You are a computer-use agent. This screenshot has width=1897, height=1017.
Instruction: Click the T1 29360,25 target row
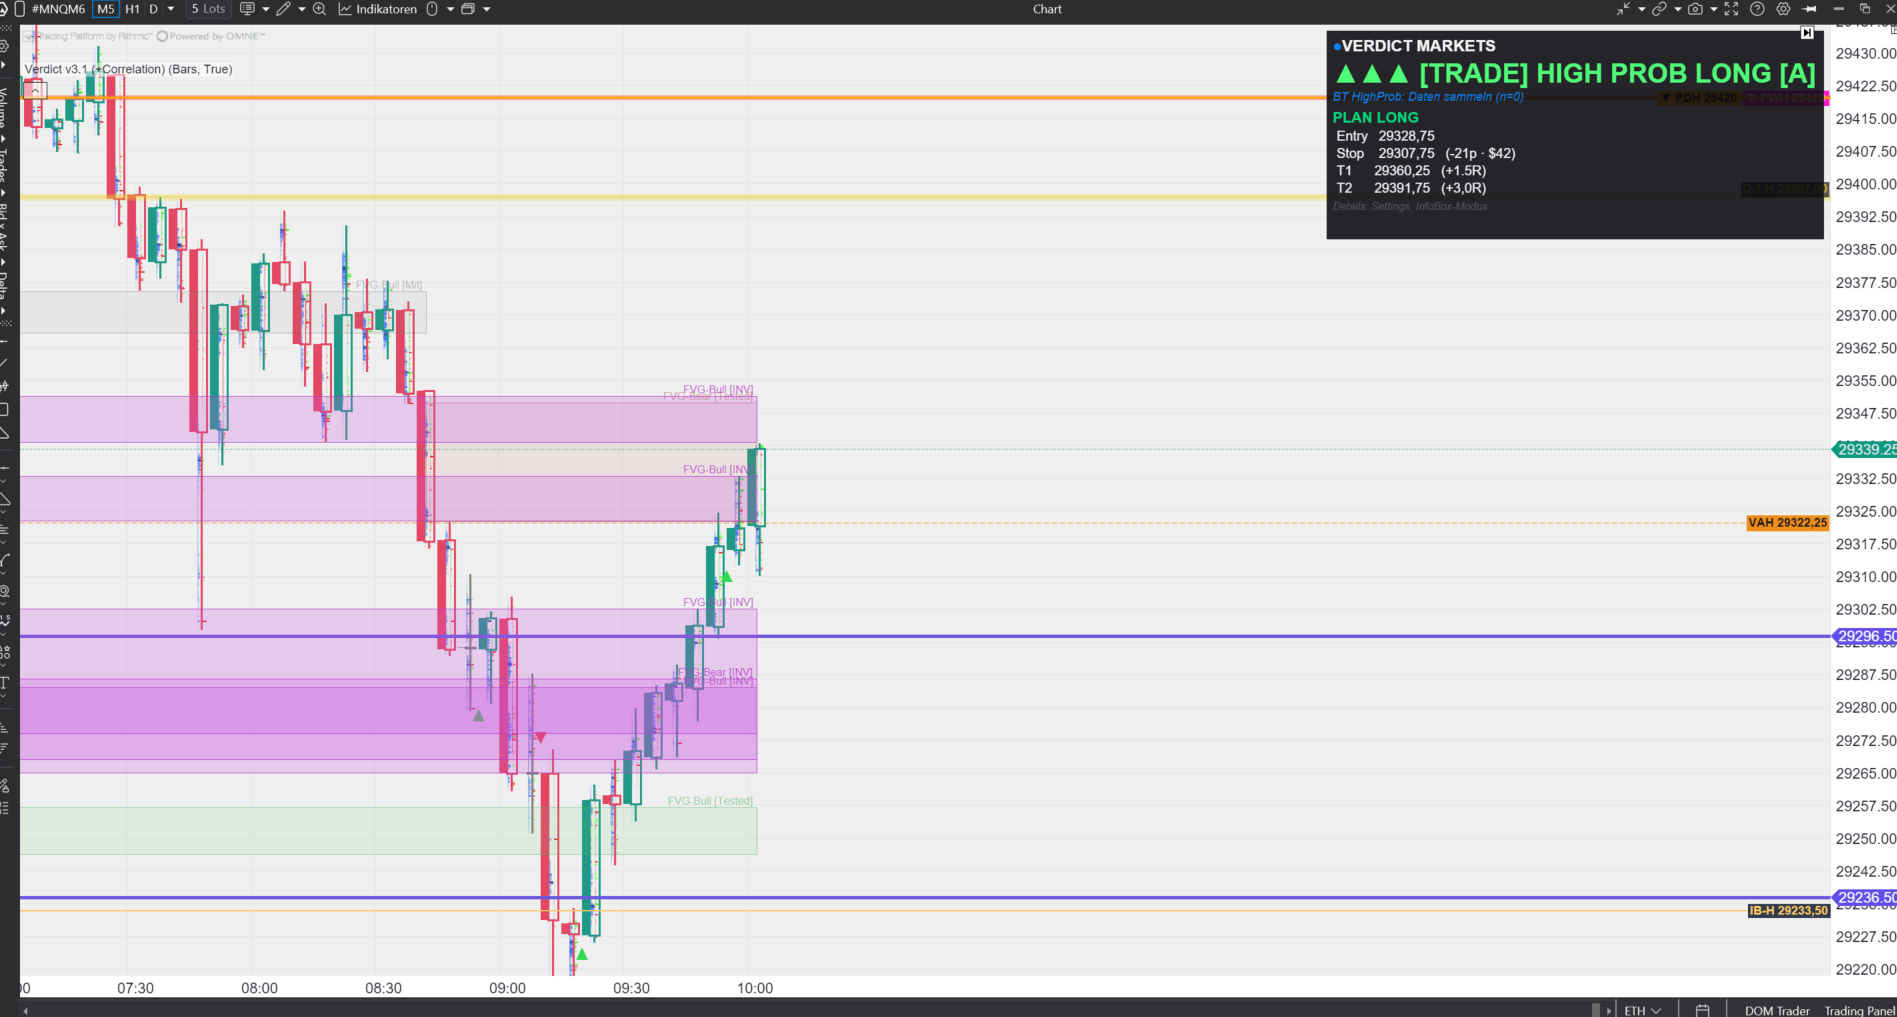1411,170
